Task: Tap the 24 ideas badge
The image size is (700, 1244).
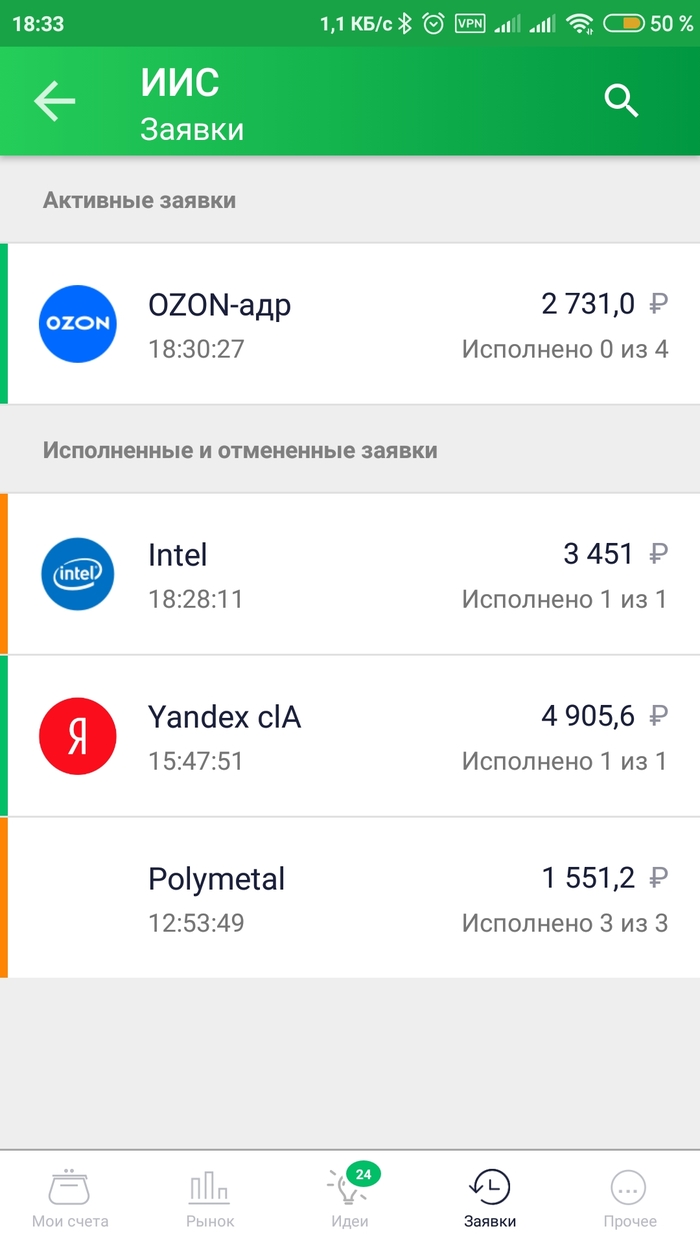Action: pos(362,1174)
